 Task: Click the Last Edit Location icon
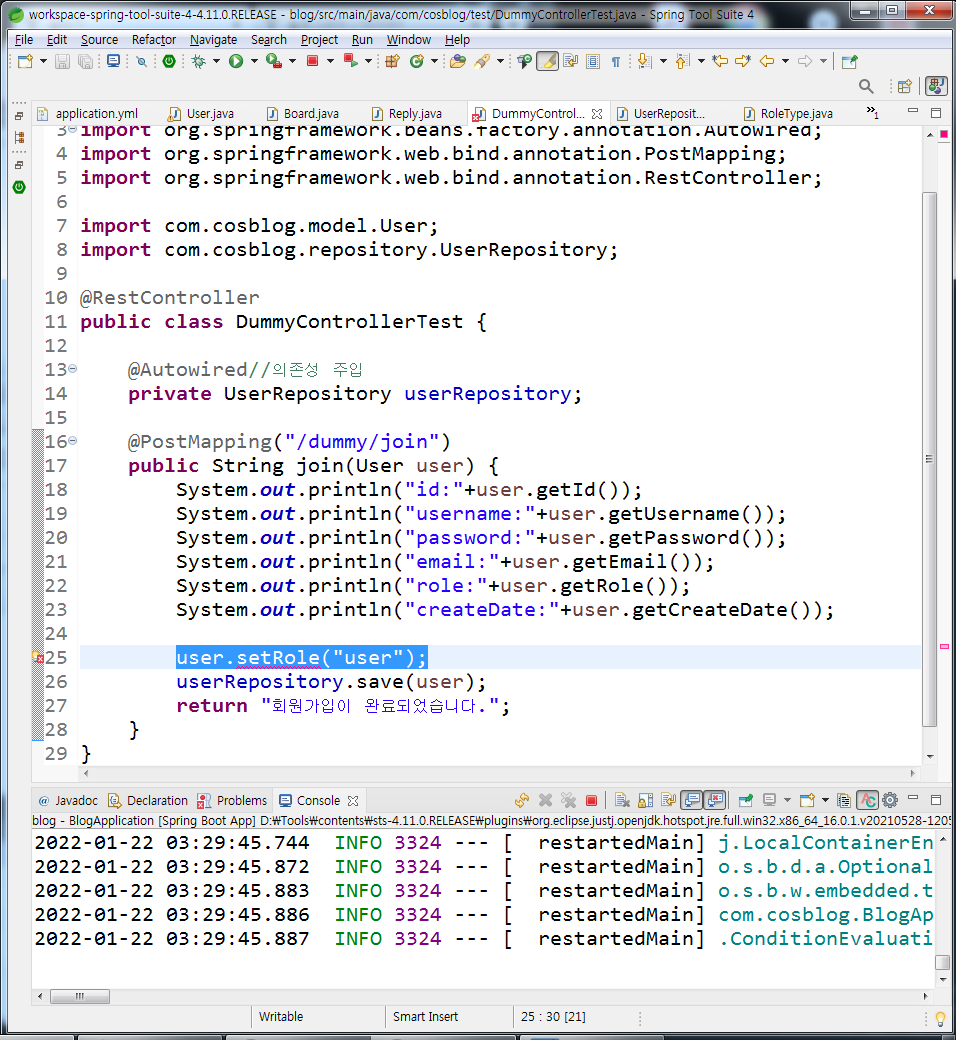720,62
